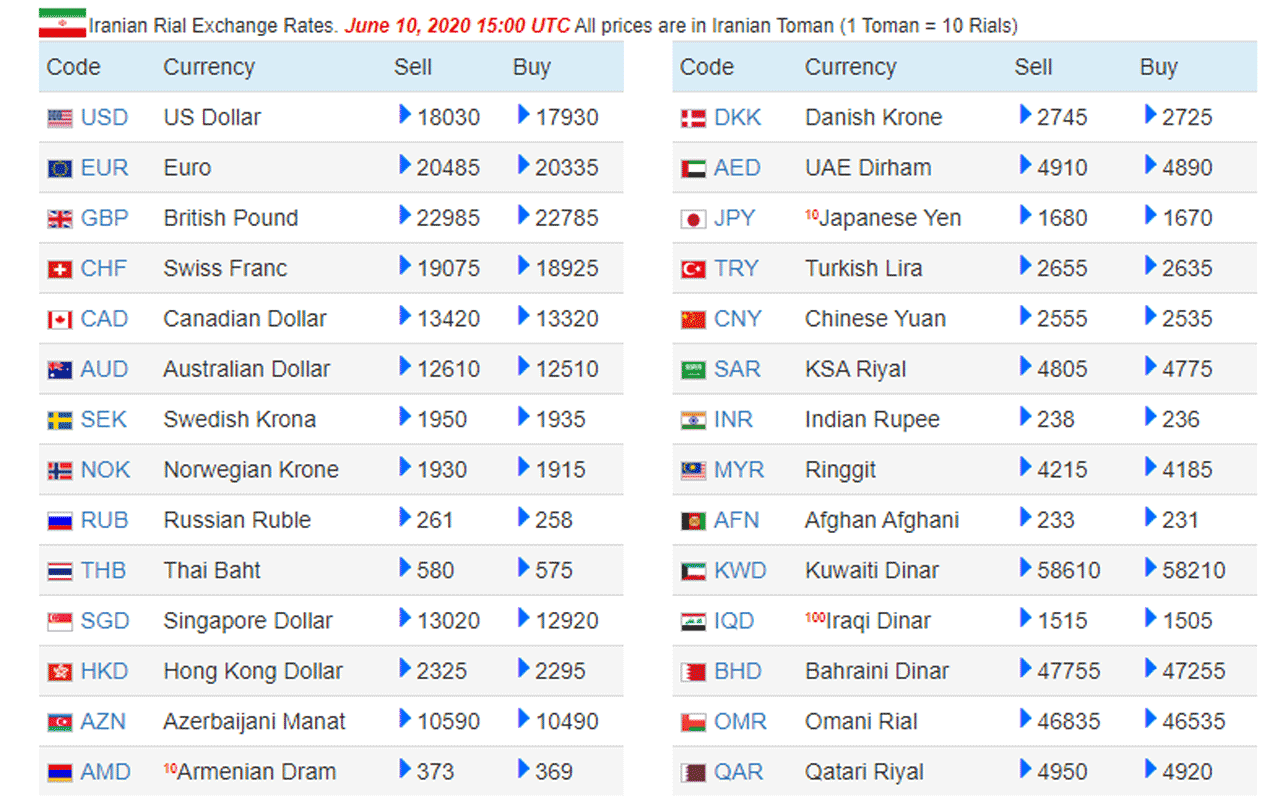This screenshot has width=1280, height=812.
Task: Click the Kuwait flag beside KWD
Action: (693, 572)
